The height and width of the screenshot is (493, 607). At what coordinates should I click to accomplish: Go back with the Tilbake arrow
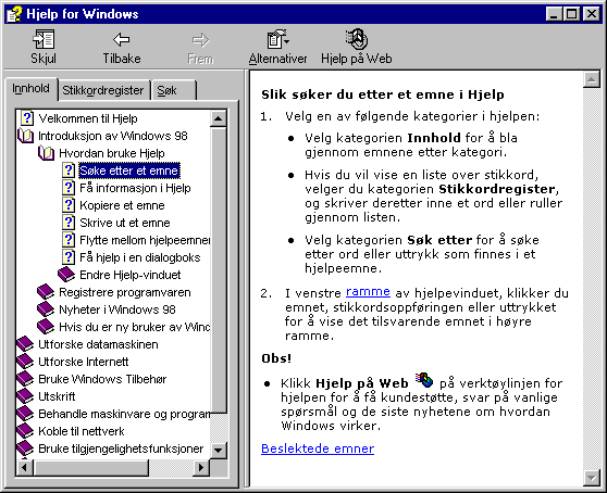point(121,39)
